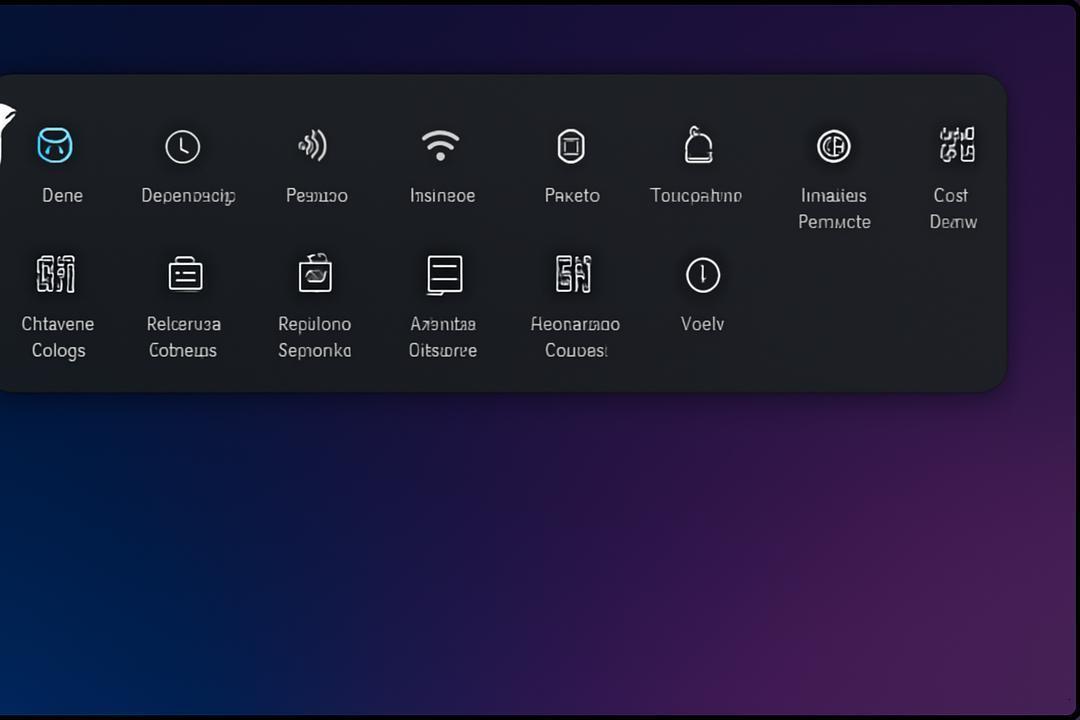Open the clock icon labeled Depenoacip

click(183, 147)
